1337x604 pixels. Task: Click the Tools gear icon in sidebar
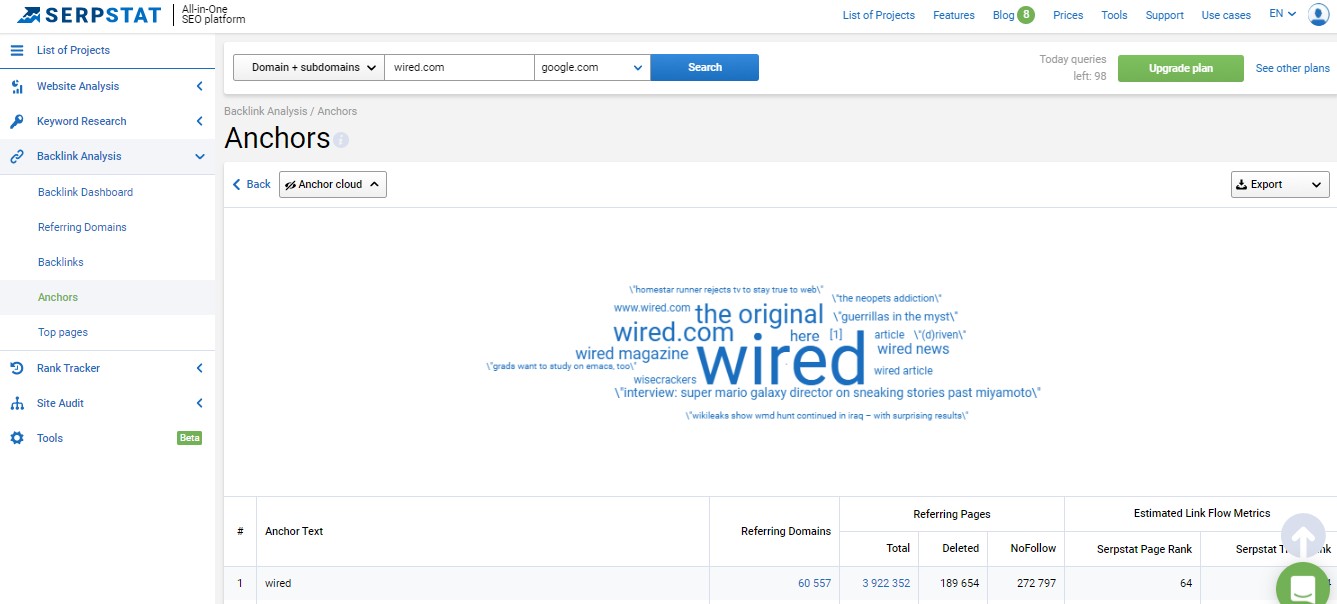click(x=17, y=438)
